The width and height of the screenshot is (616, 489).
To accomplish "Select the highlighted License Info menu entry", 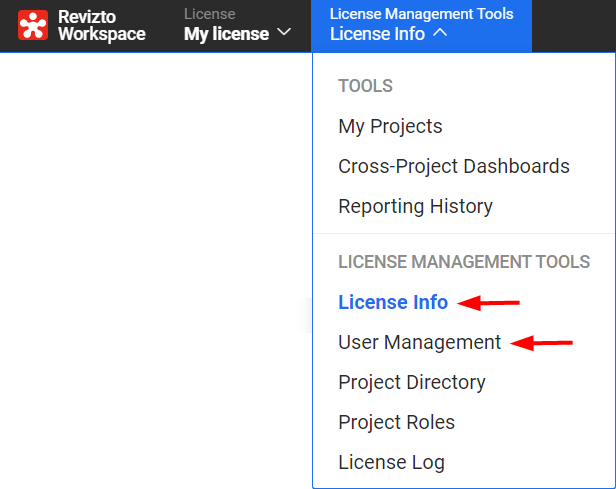I will pos(393,302).
